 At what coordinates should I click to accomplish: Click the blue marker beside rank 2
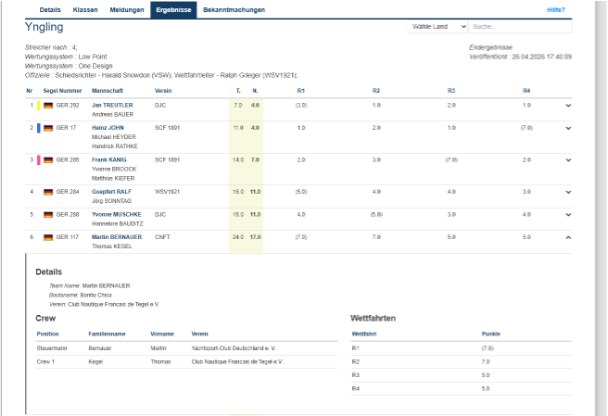(38, 128)
